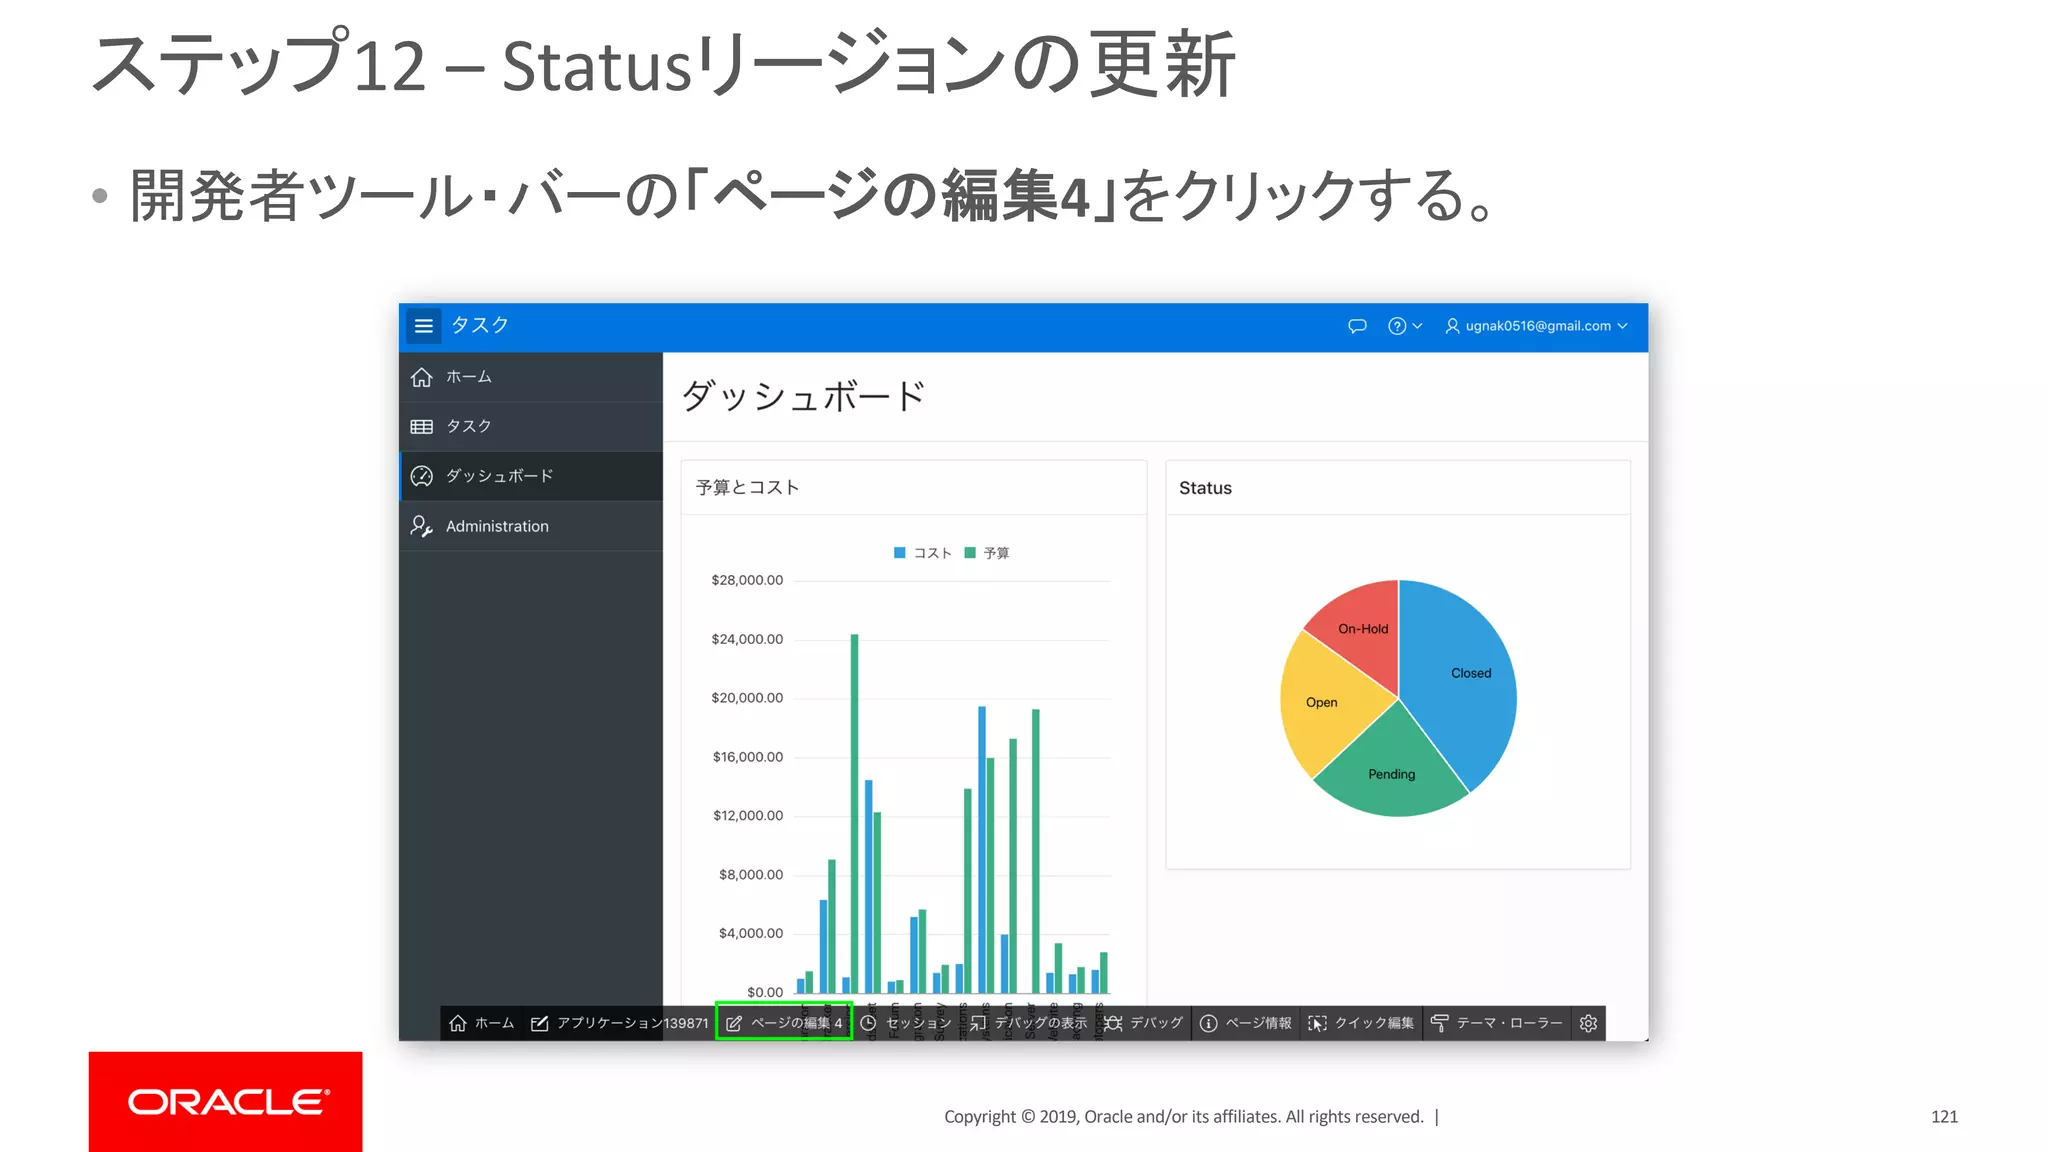This screenshot has width=2048, height=1152.
Task: Open the help question mark menu
Action: click(1404, 326)
